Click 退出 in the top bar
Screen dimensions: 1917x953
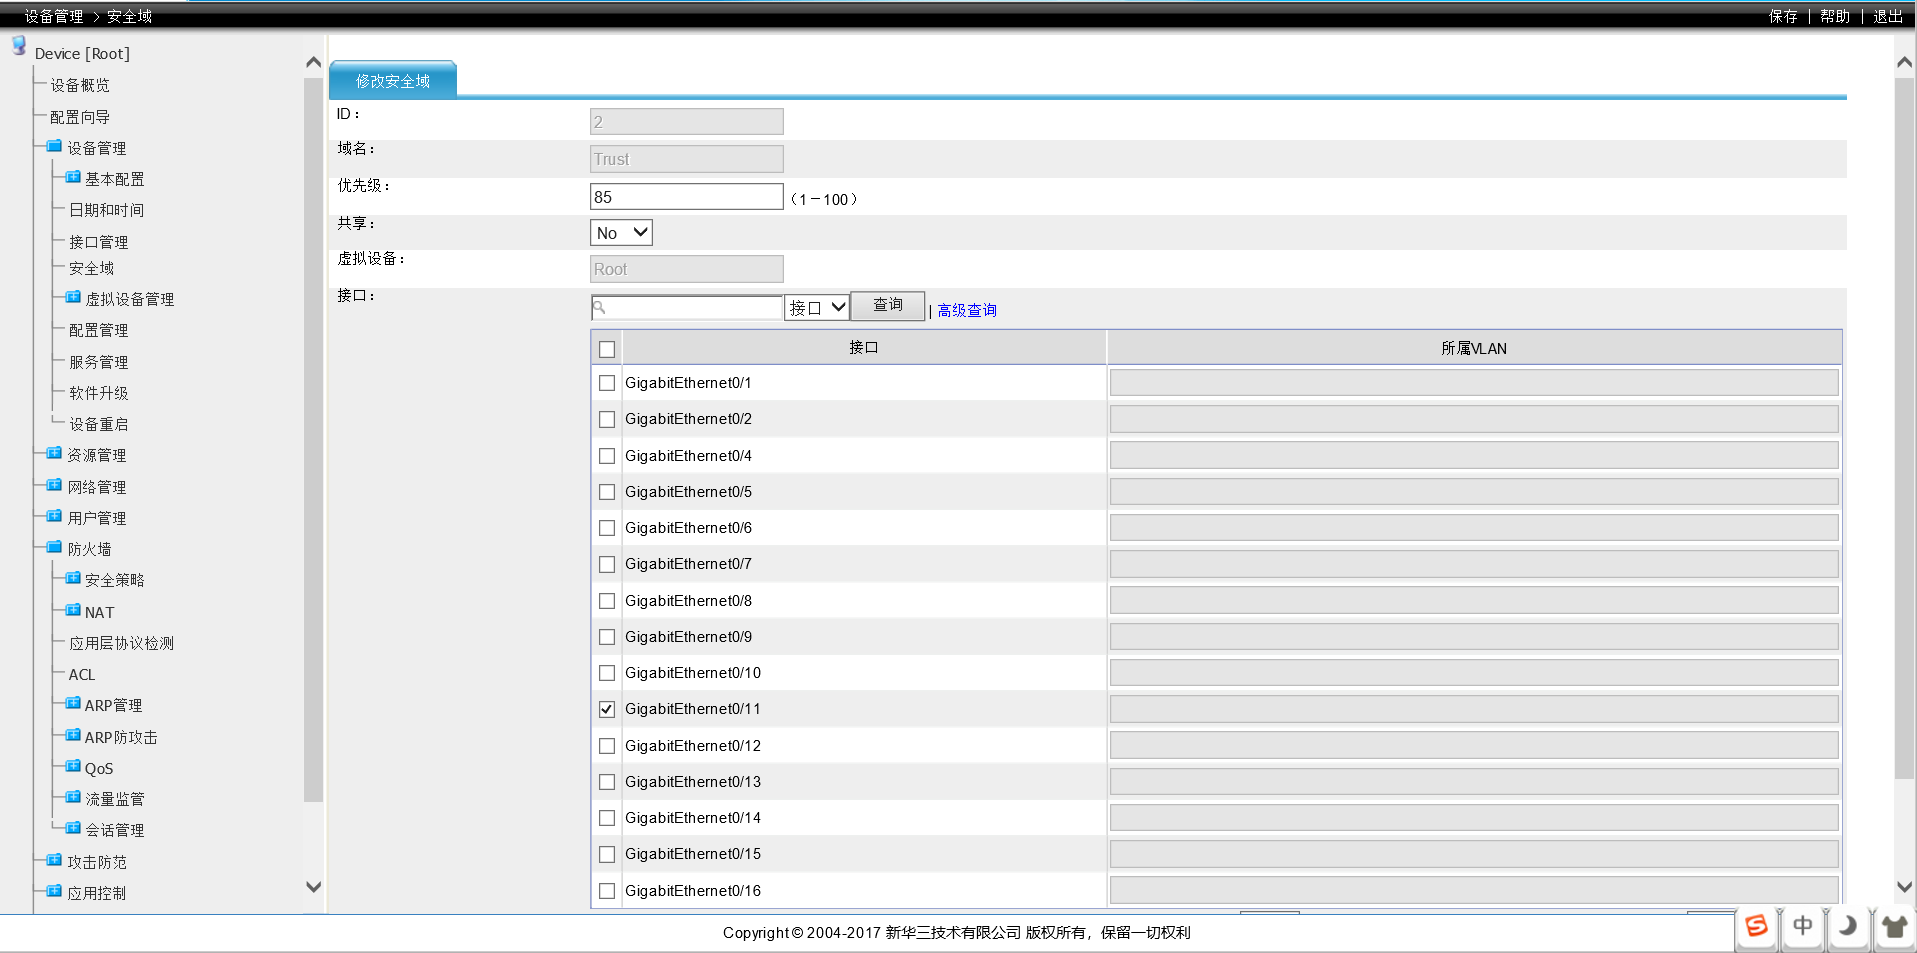[x=1888, y=16]
